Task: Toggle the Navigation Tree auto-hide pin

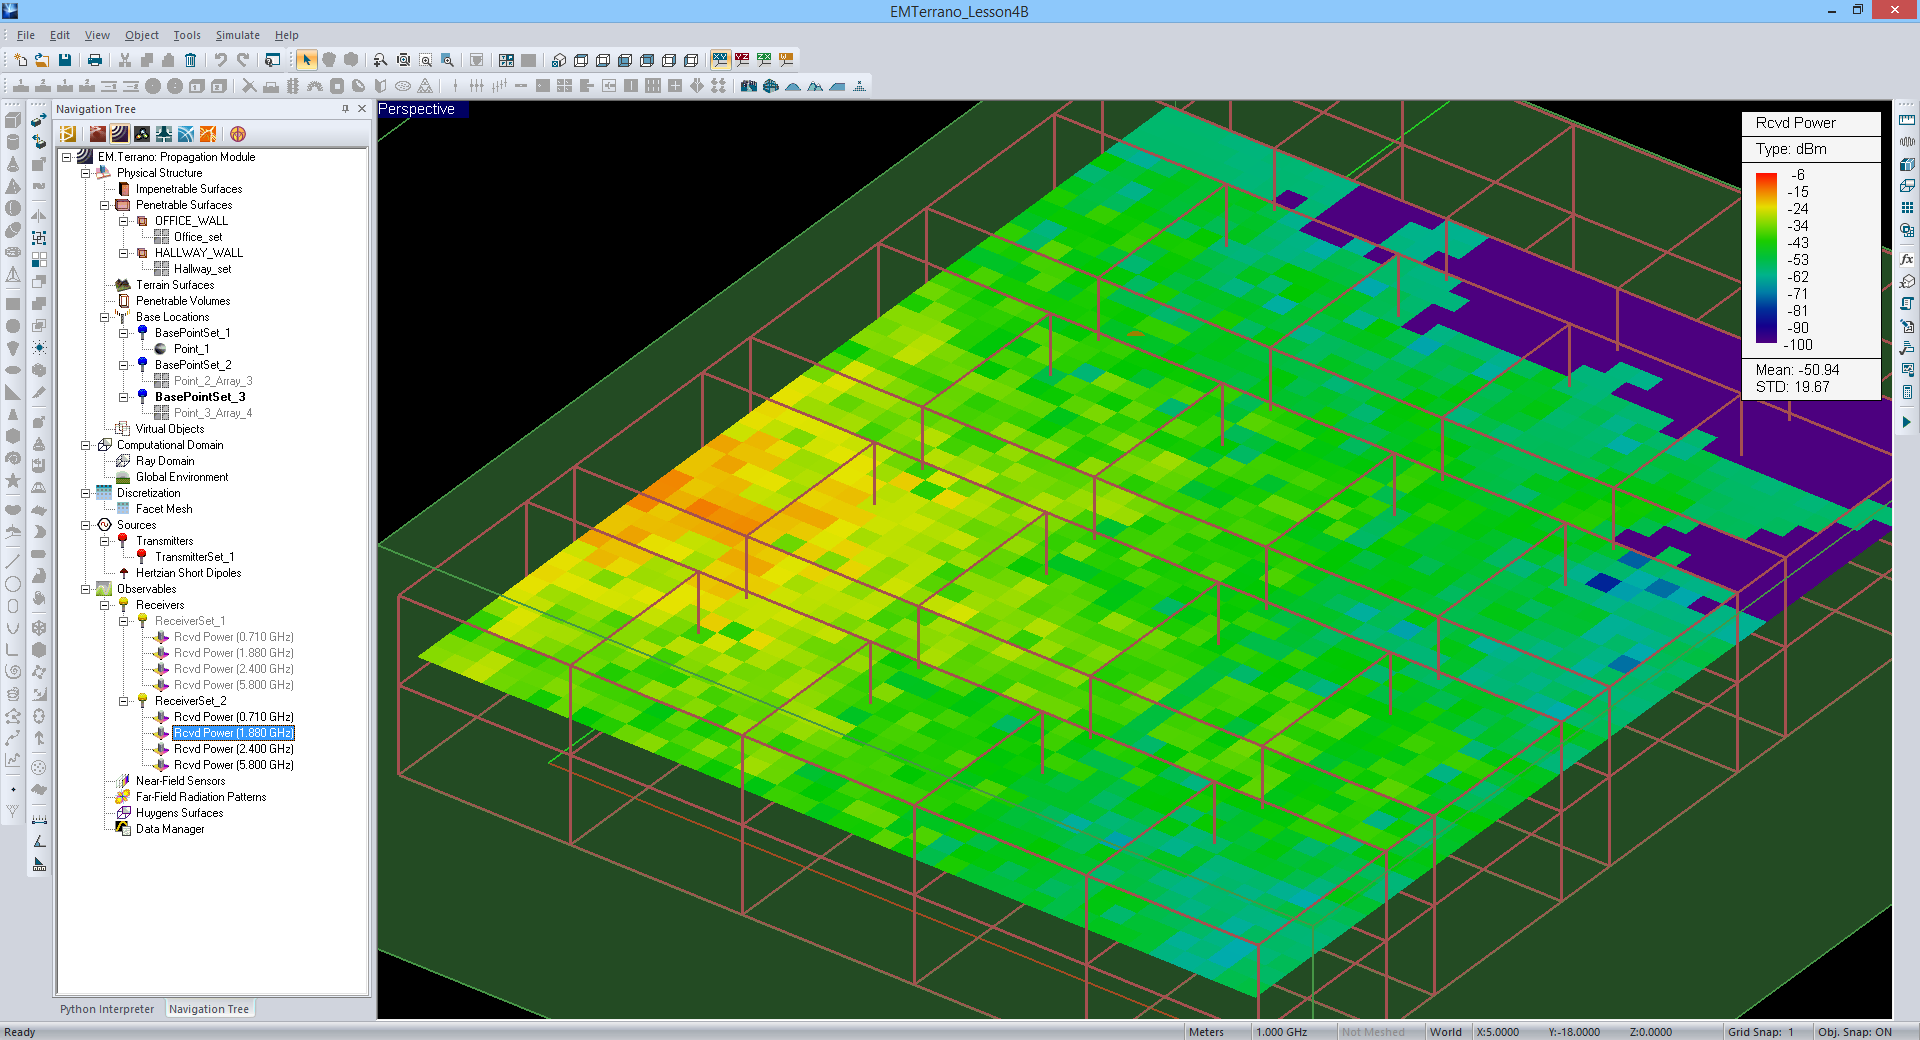Action: coord(346,109)
